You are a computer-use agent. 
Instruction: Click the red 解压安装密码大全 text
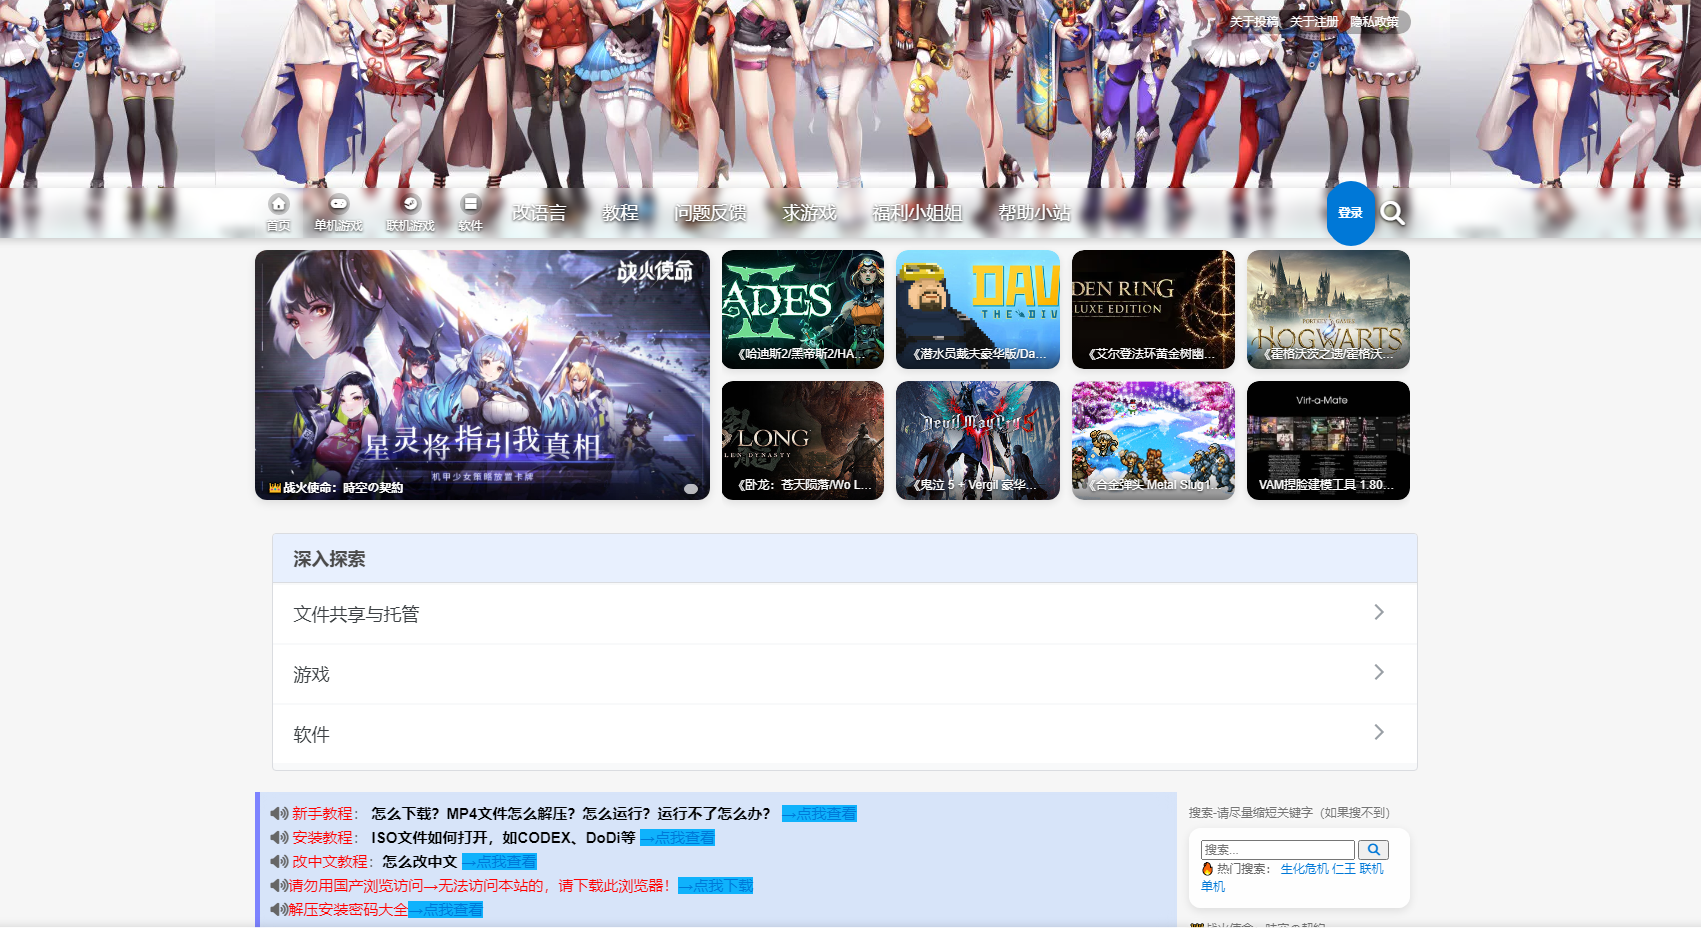coord(348,910)
